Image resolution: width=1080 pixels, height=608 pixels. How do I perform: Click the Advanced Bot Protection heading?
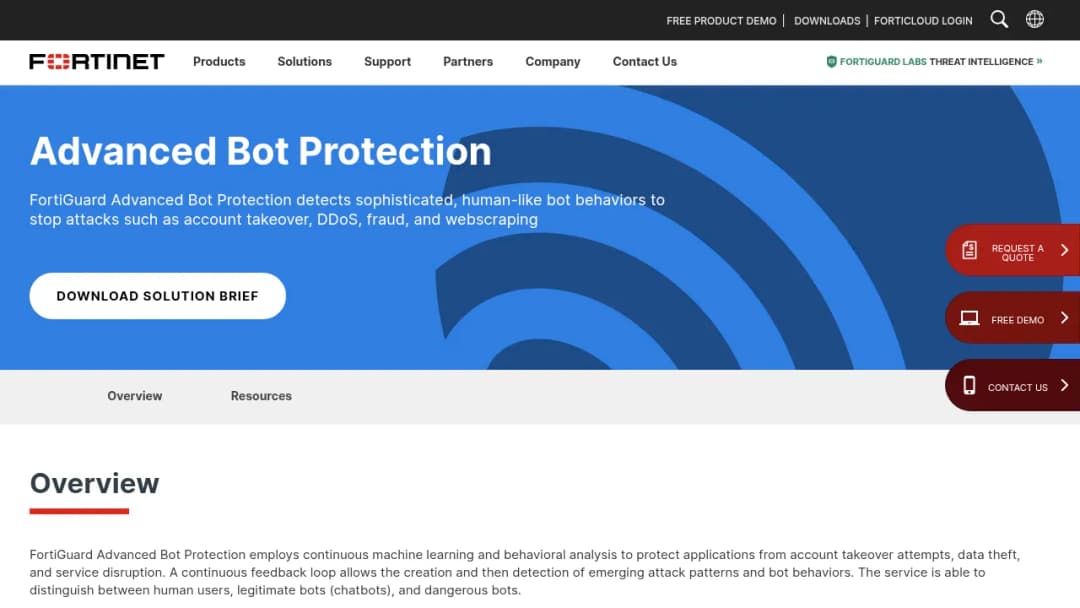(x=260, y=151)
